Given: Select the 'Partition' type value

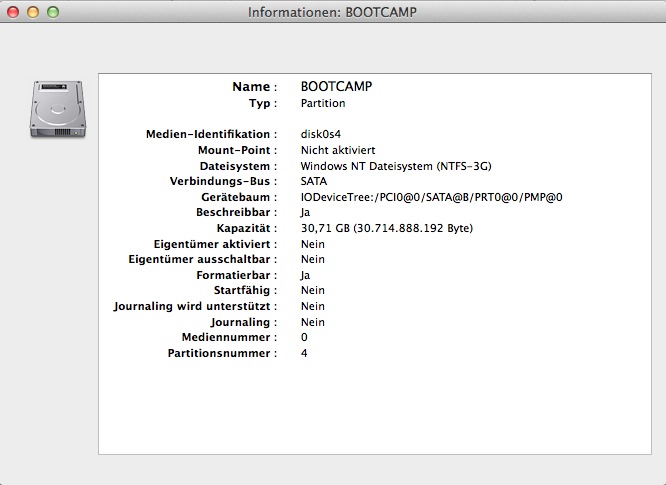Looking at the screenshot, I should tap(322, 103).
